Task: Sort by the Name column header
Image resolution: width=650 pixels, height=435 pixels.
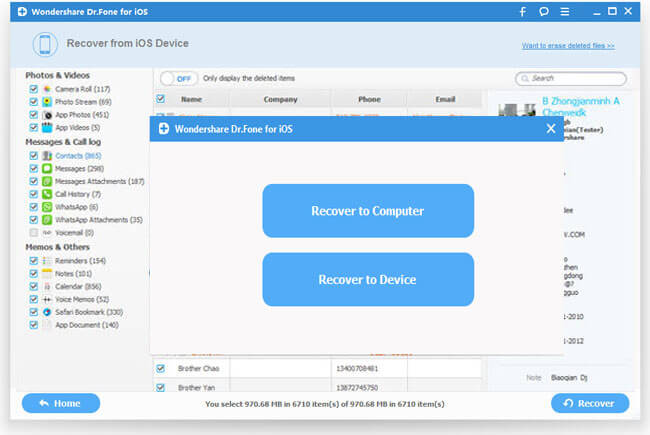Action: (x=191, y=100)
